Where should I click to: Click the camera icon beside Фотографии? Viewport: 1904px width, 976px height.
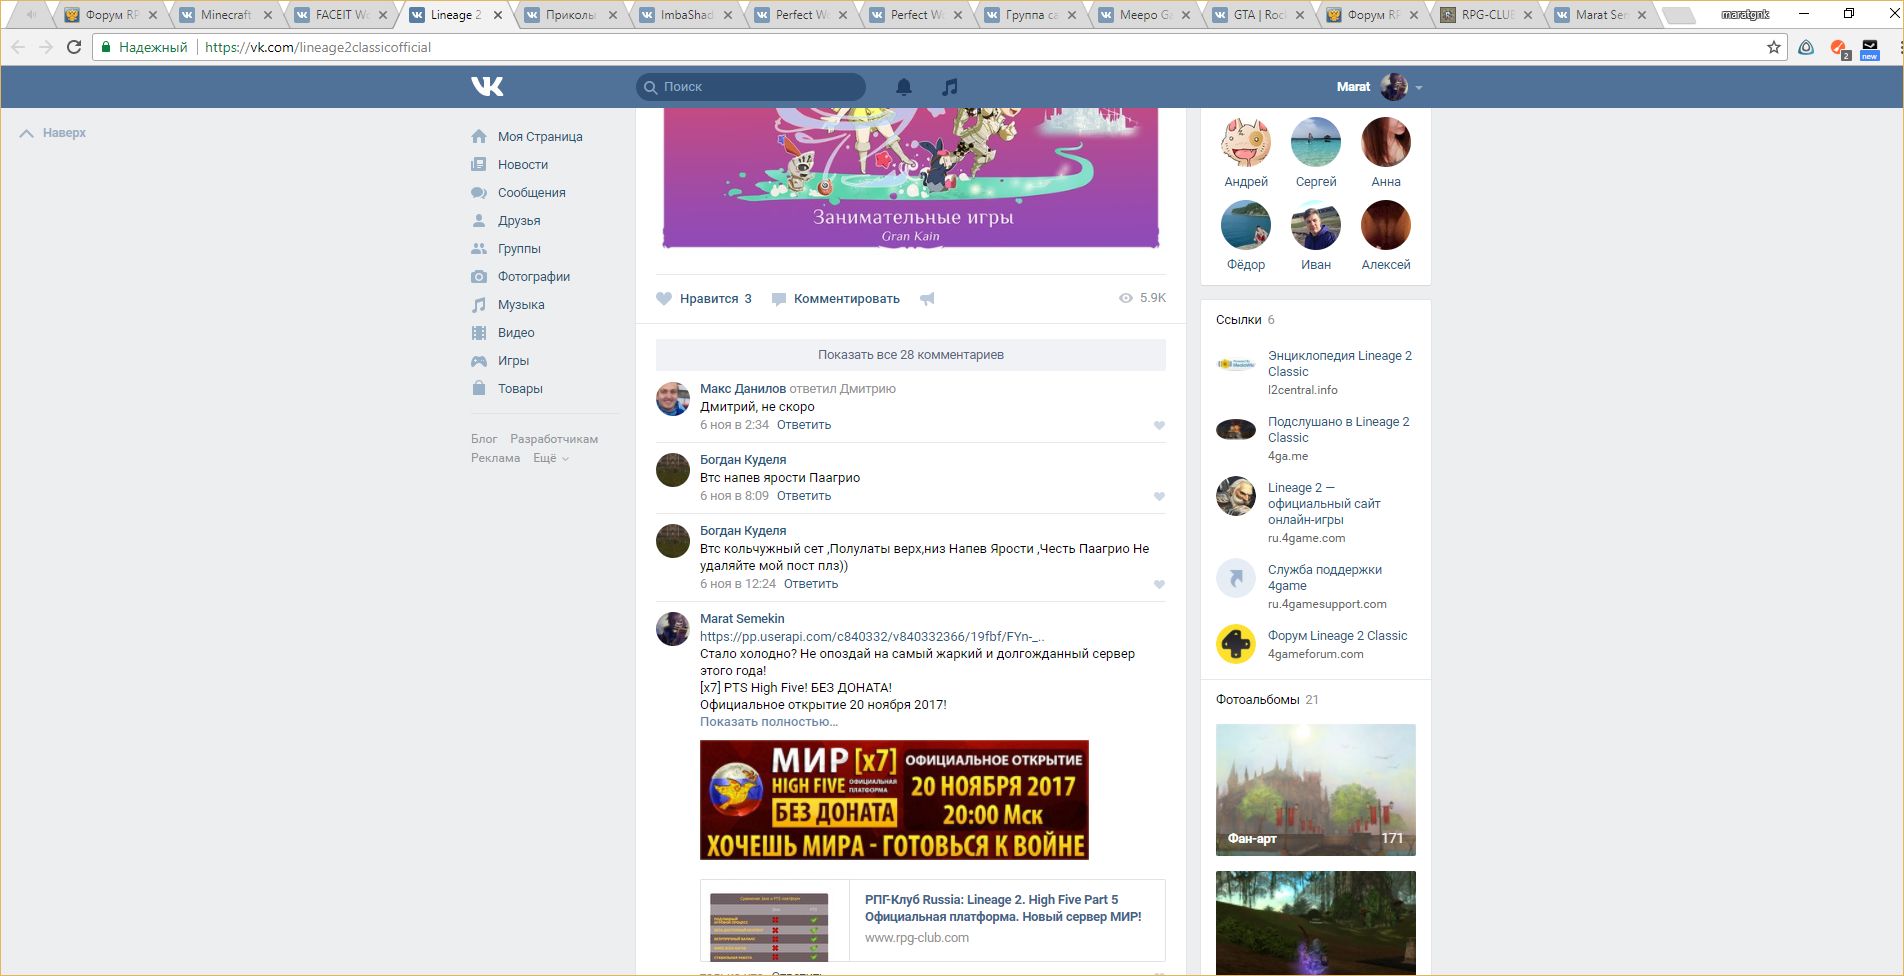[479, 277]
